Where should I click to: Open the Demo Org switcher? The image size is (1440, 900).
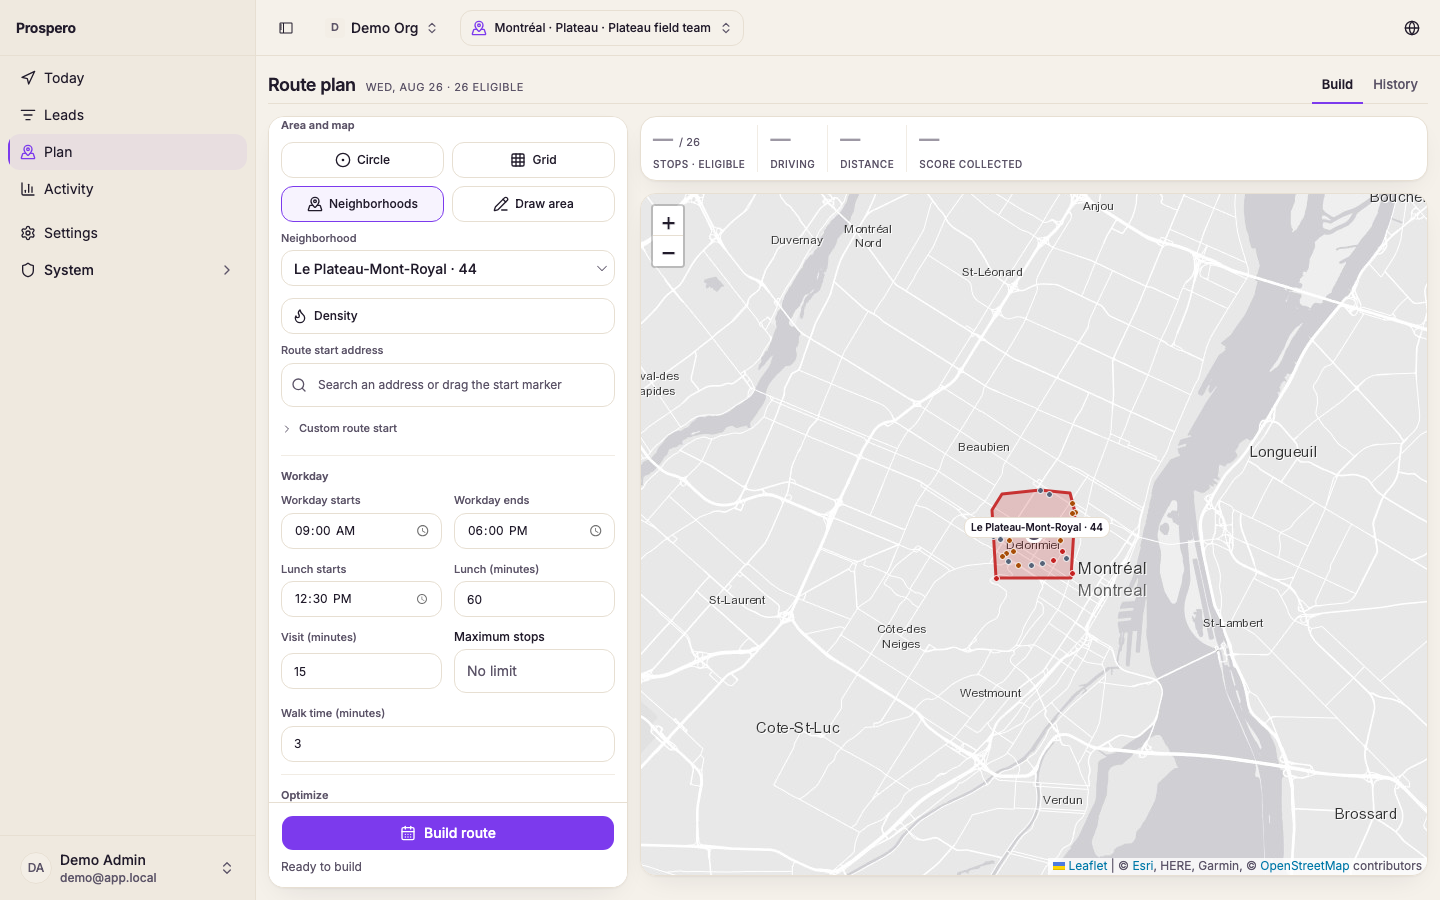(x=384, y=28)
